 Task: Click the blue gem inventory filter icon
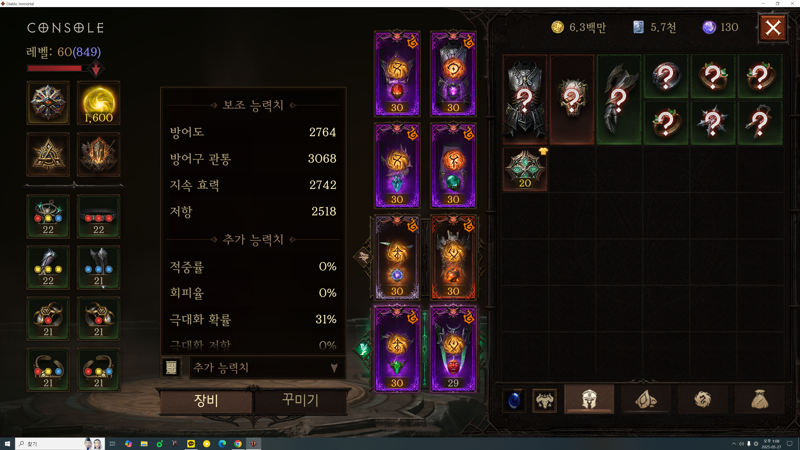click(x=514, y=400)
